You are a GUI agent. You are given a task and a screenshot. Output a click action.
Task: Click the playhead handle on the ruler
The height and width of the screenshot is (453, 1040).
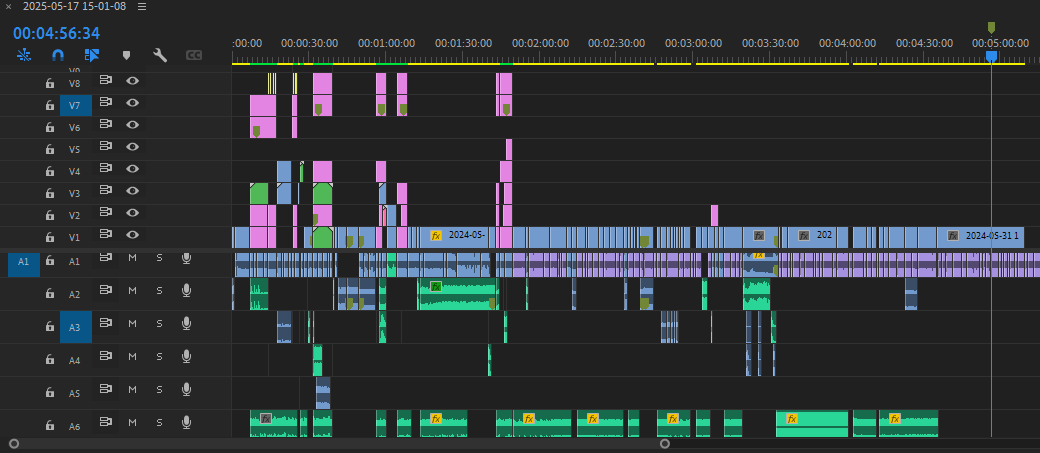991,56
